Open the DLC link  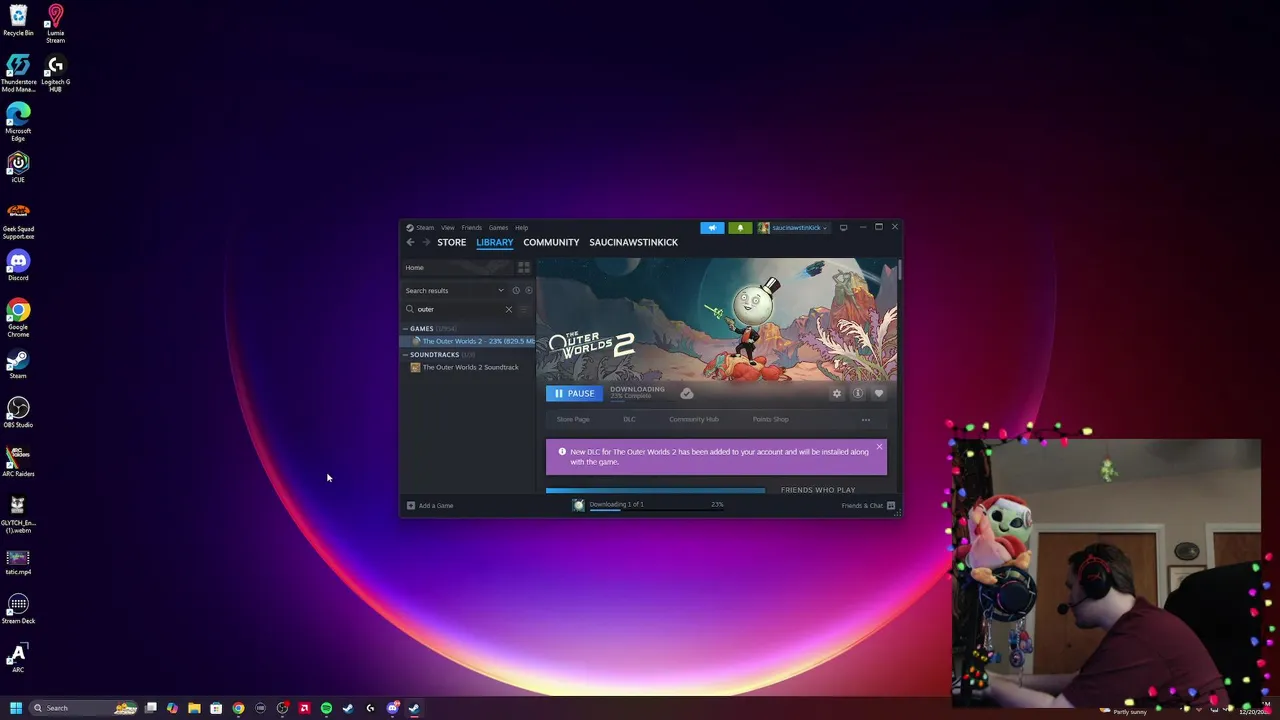click(x=629, y=419)
